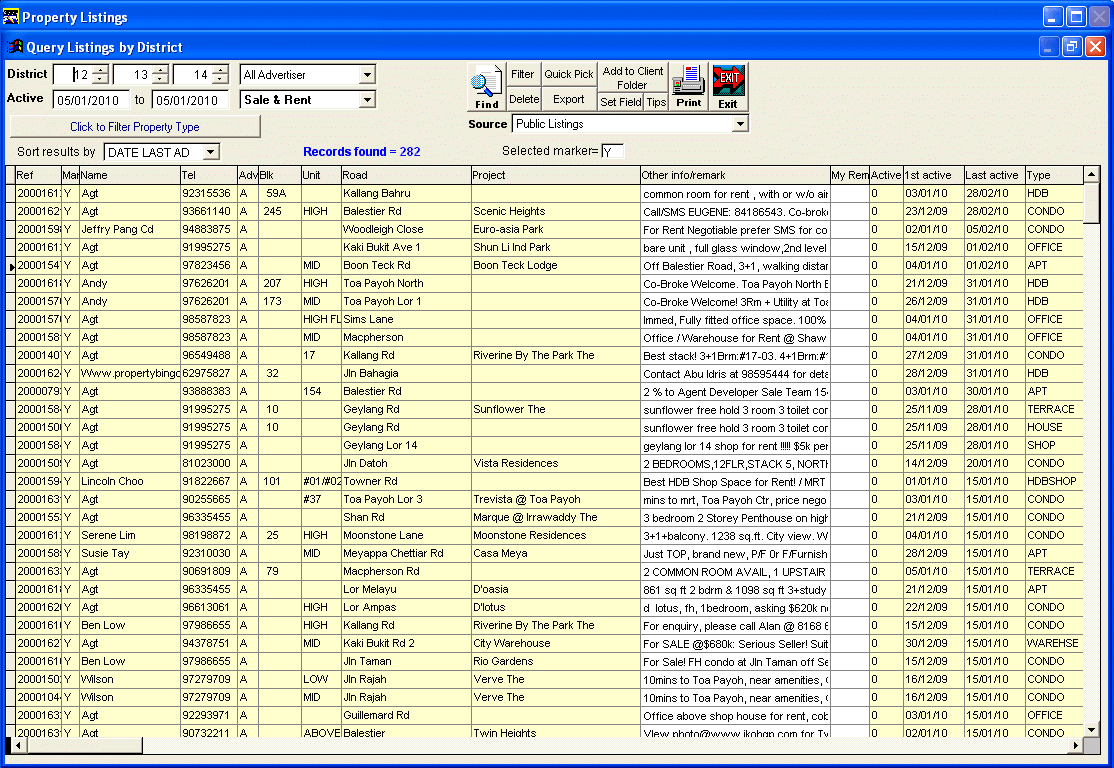
Task: Click the Other info/remark column header
Action: (x=735, y=175)
